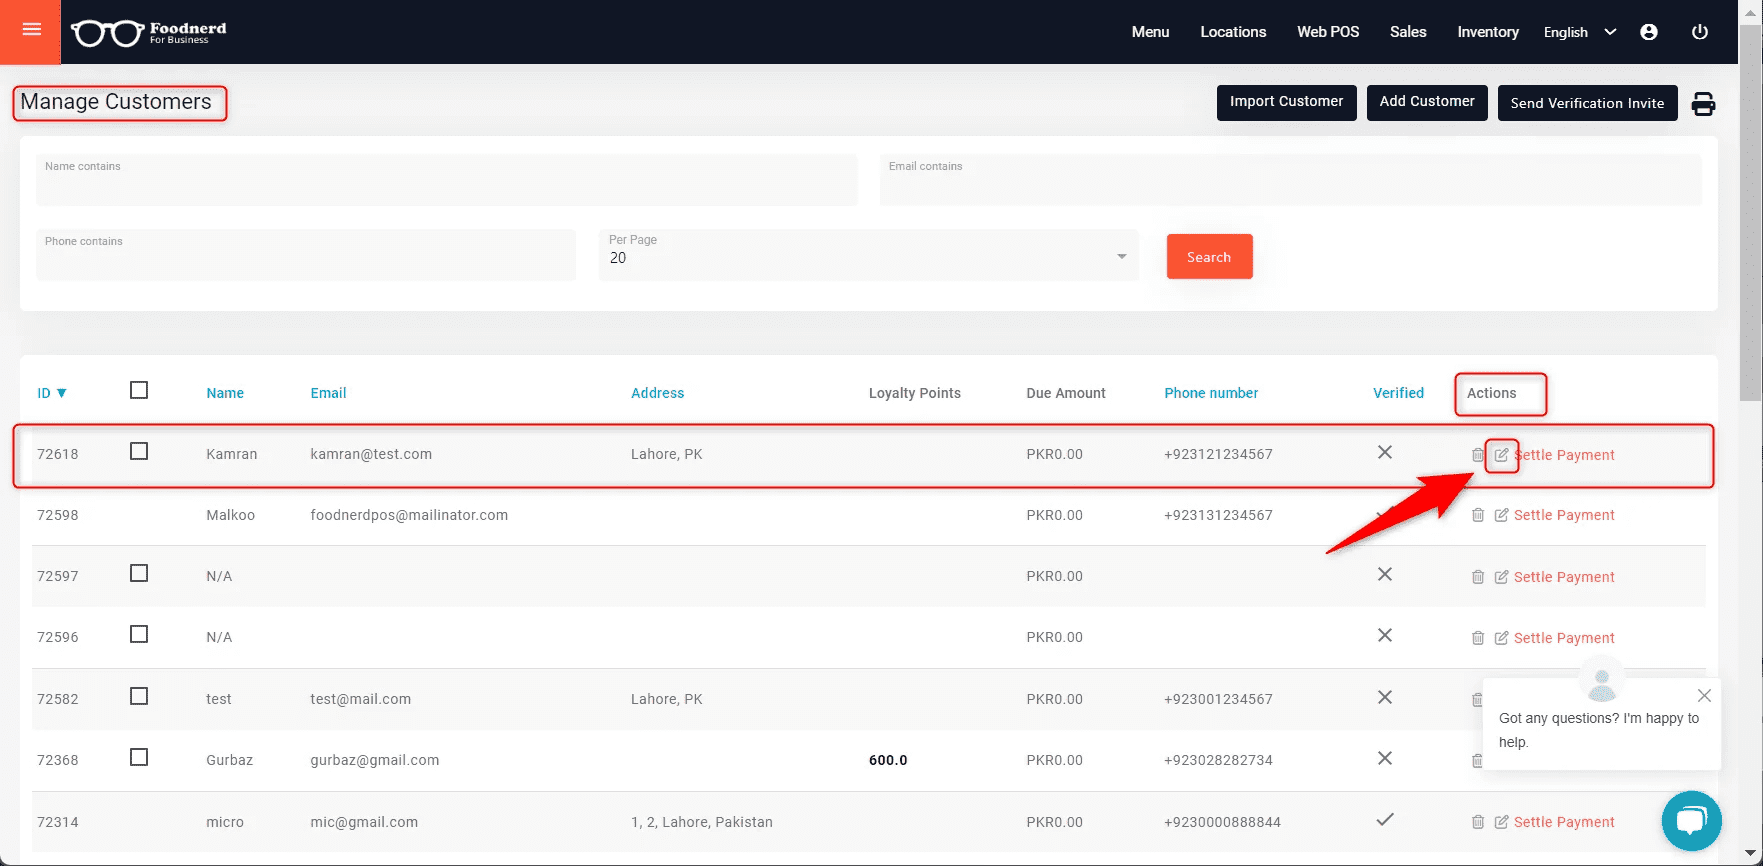Click email kamran@test.com
This screenshot has width=1763, height=866.
coord(371,454)
